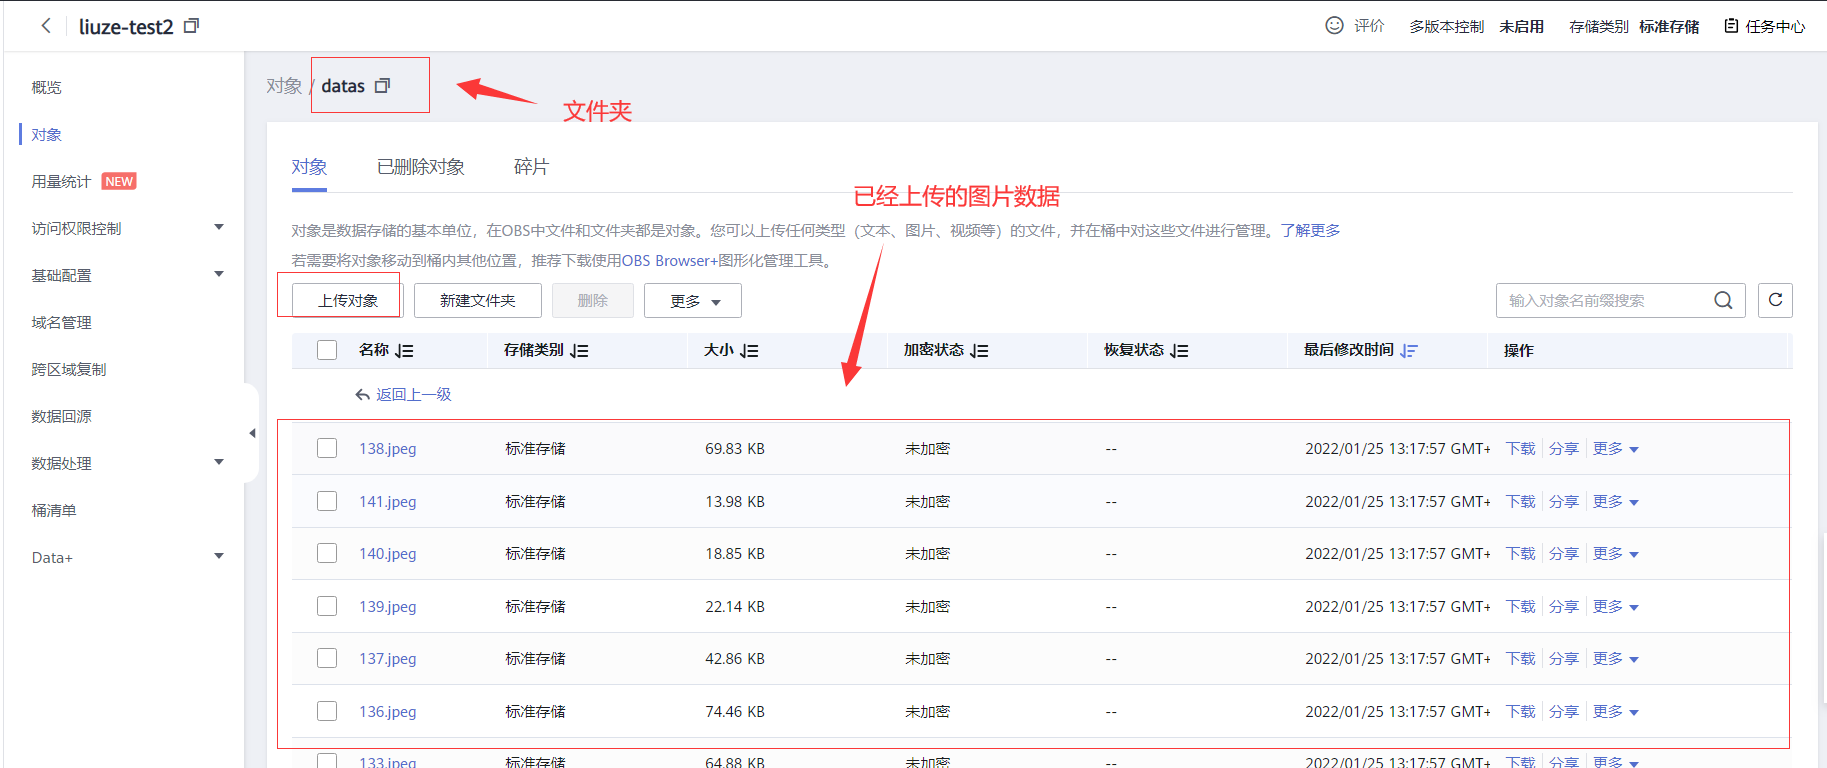Sort by last modified time icon

pyautogui.click(x=1409, y=351)
